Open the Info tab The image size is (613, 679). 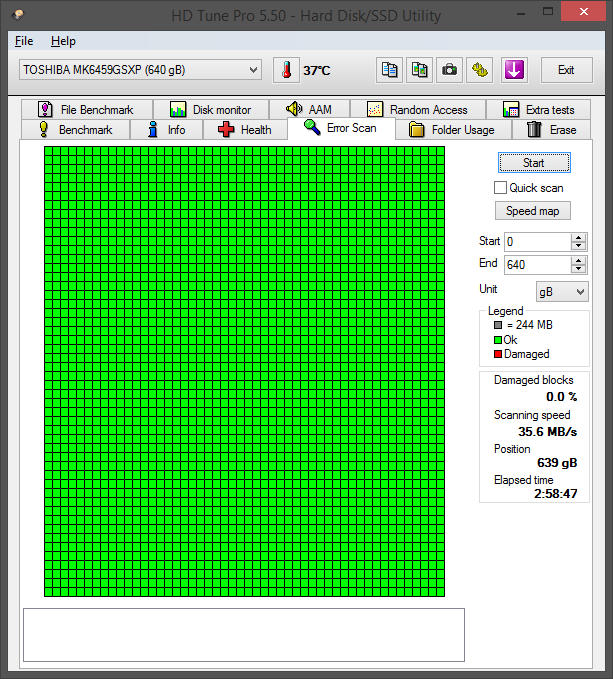coord(166,129)
